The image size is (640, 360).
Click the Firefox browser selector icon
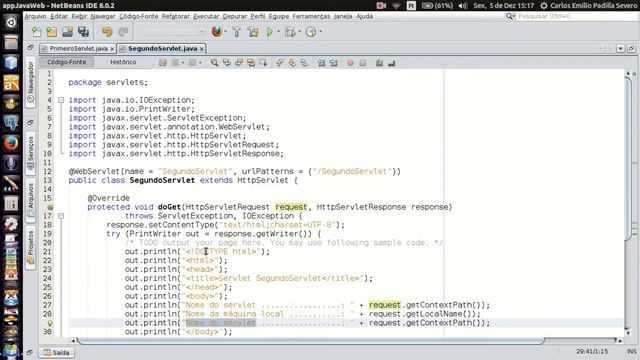pos(217,32)
